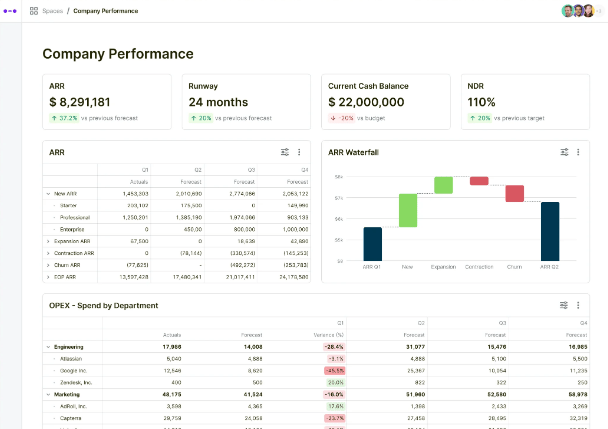Click the red Churn bar in waterfall
Image resolution: width=608 pixels, height=429 pixels.
515,194
